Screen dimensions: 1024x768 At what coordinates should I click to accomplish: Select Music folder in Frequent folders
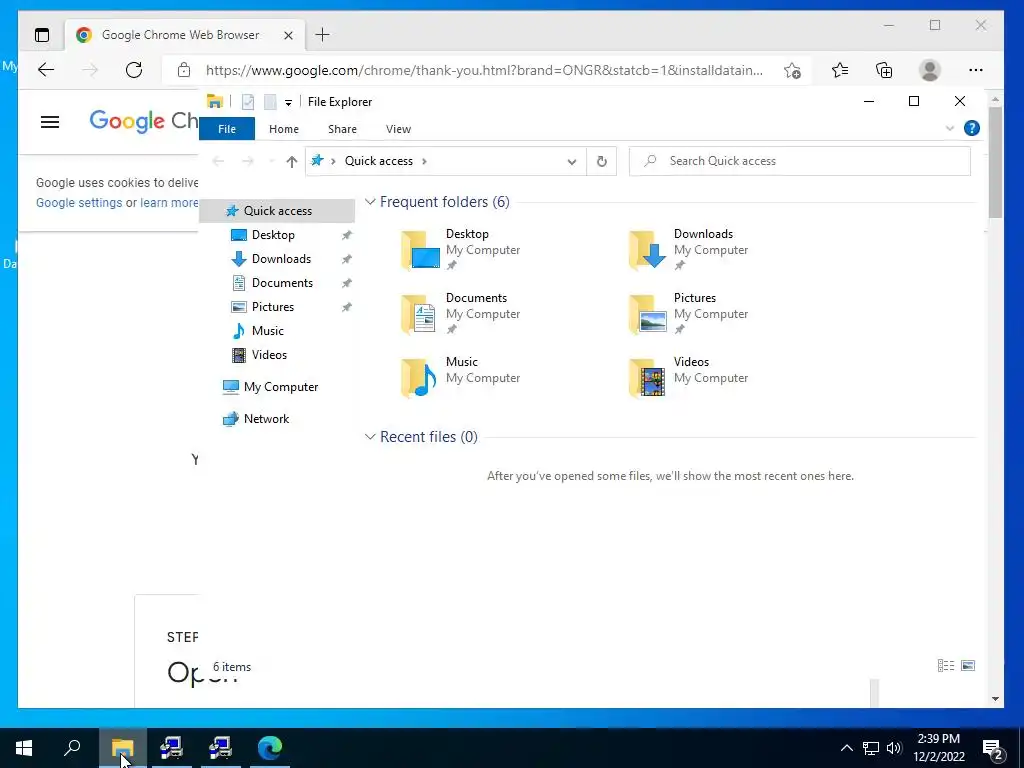(x=460, y=377)
